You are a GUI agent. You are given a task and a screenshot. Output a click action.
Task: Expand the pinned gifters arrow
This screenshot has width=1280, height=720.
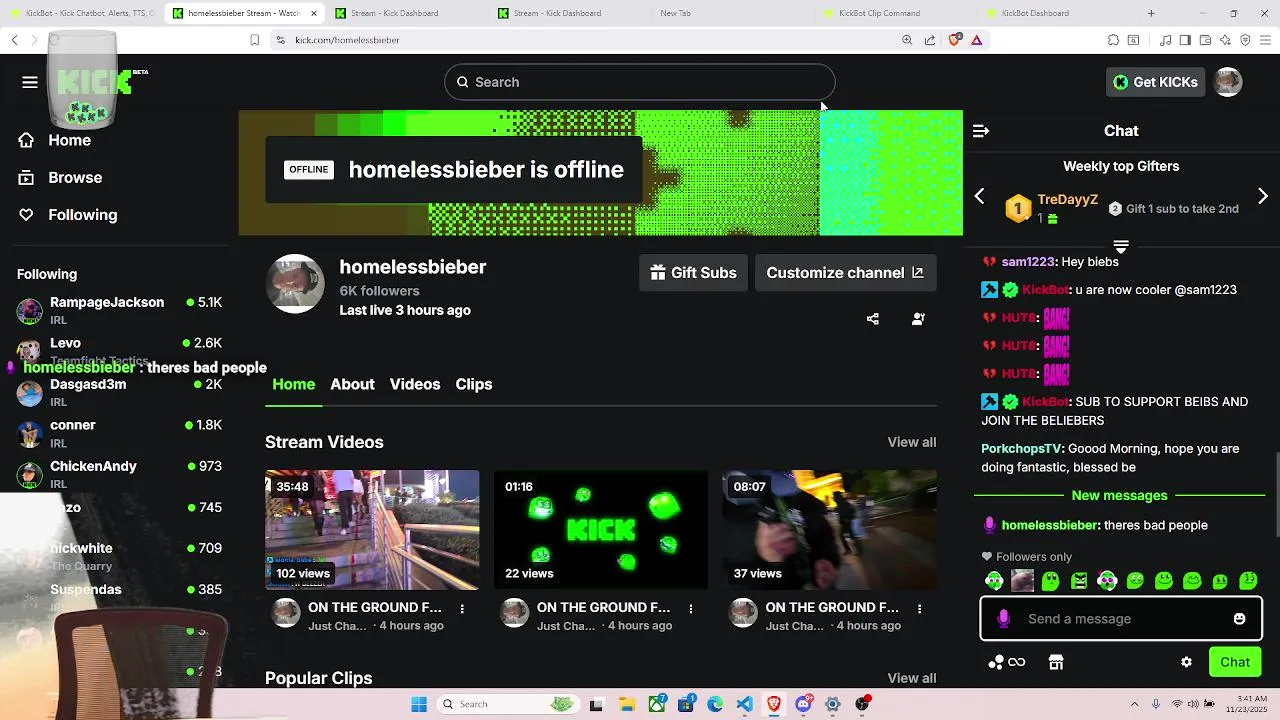tap(1121, 246)
